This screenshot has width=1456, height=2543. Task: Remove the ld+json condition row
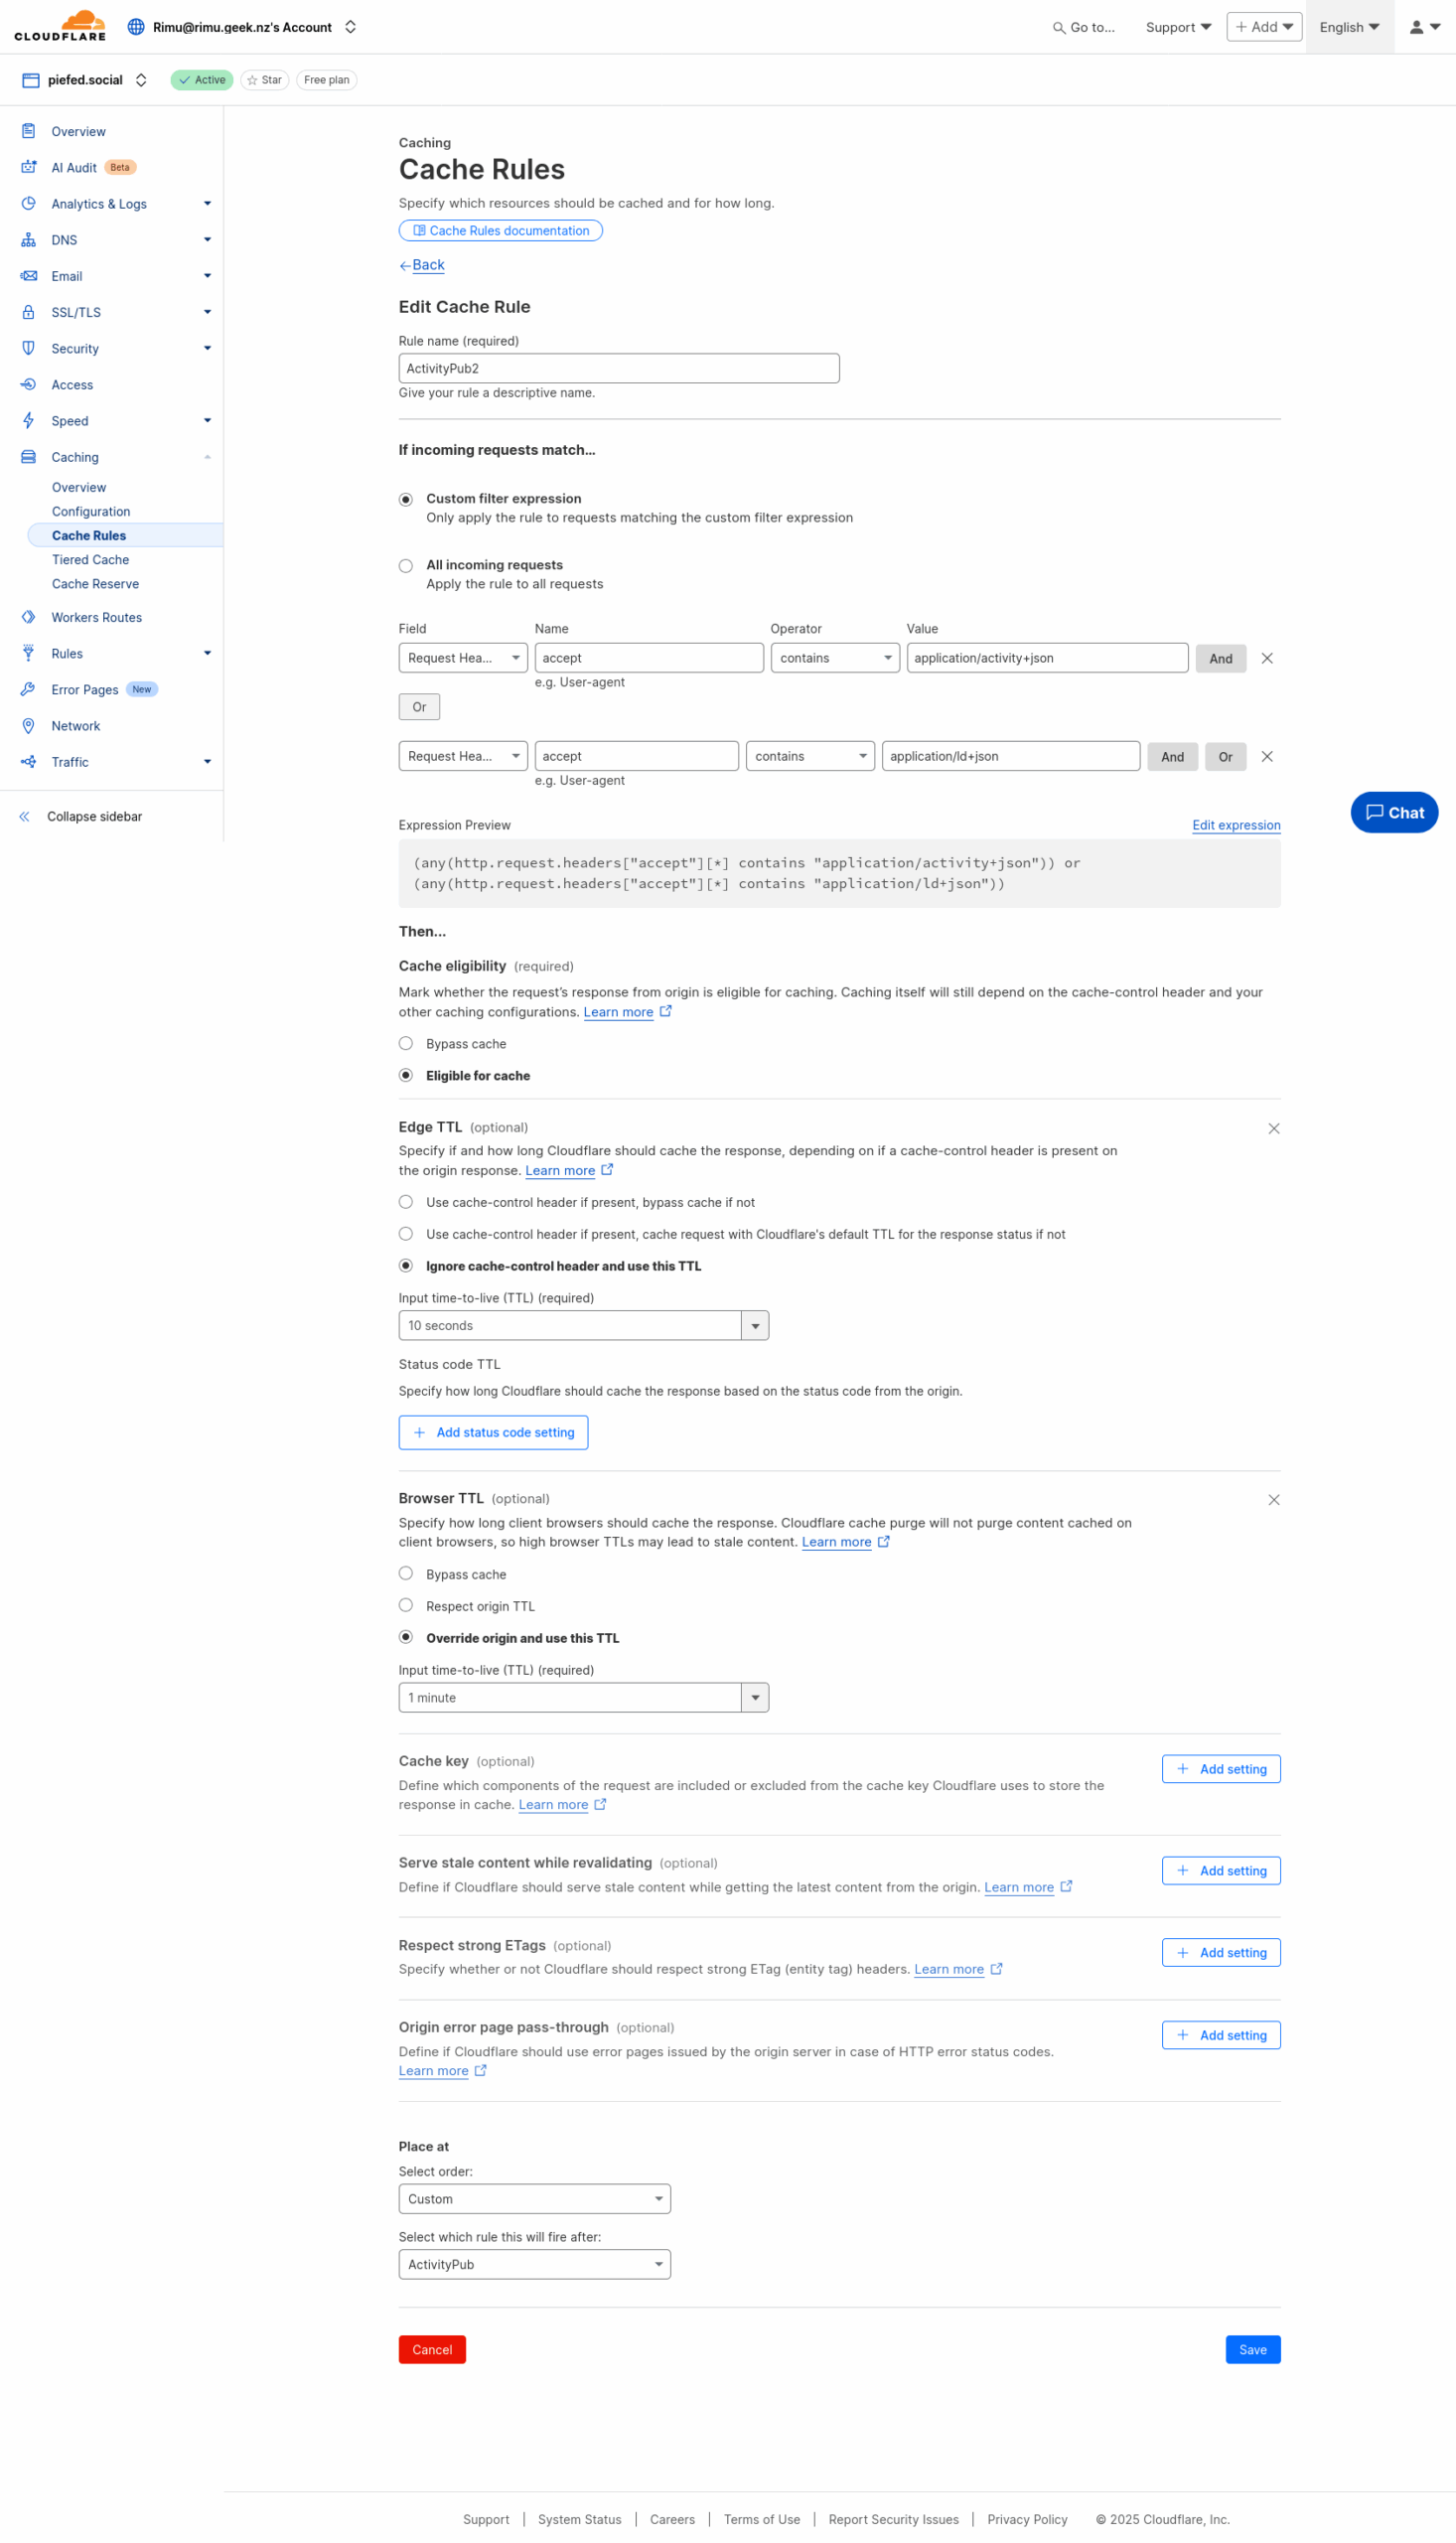pyautogui.click(x=1267, y=756)
